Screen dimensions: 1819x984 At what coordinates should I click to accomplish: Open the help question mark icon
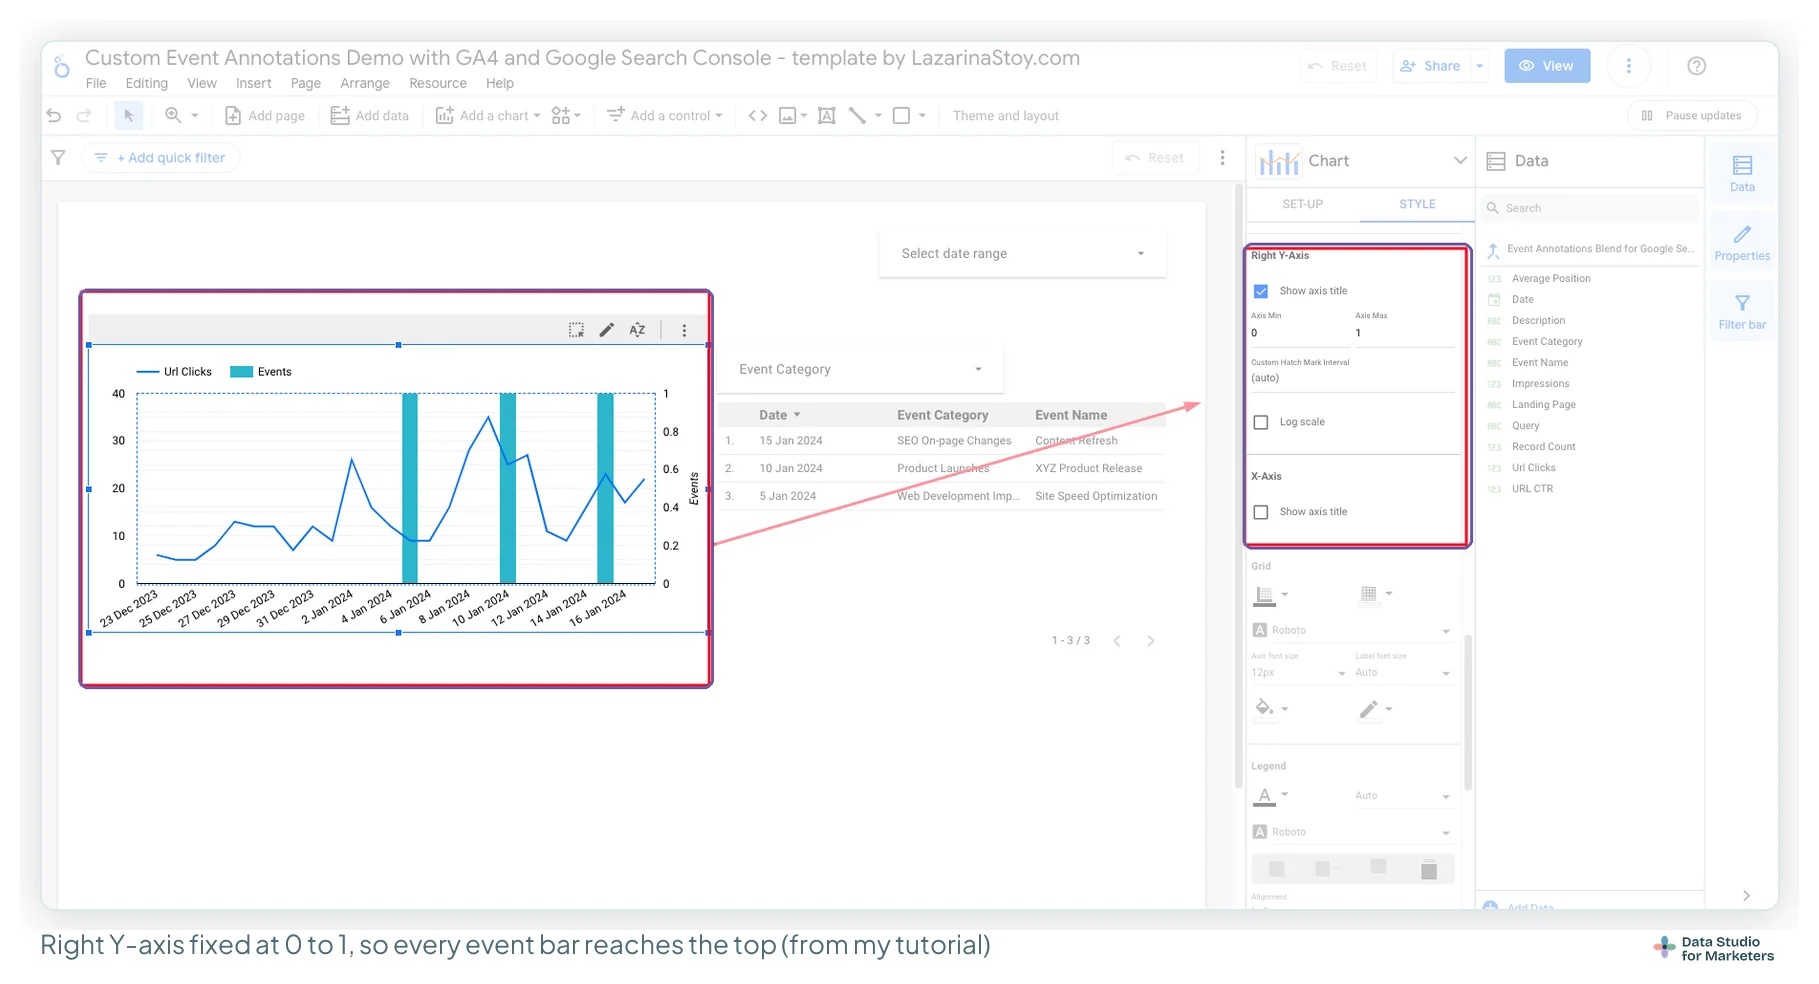click(x=1696, y=66)
